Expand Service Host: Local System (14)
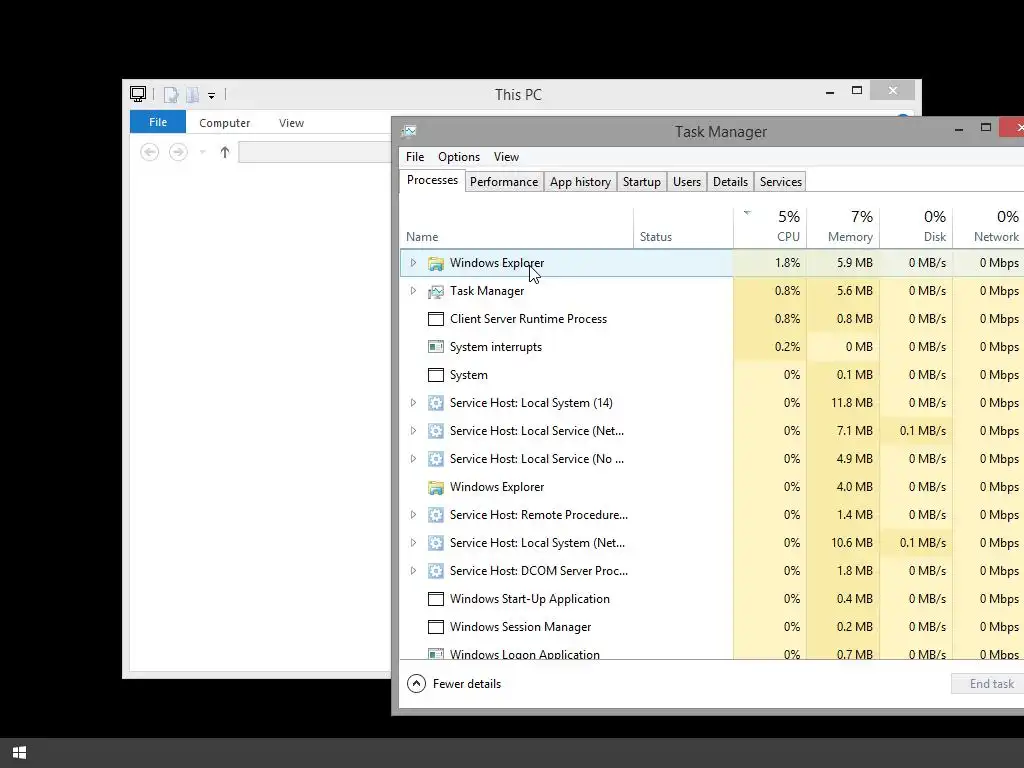The image size is (1024, 768). pyautogui.click(x=413, y=403)
